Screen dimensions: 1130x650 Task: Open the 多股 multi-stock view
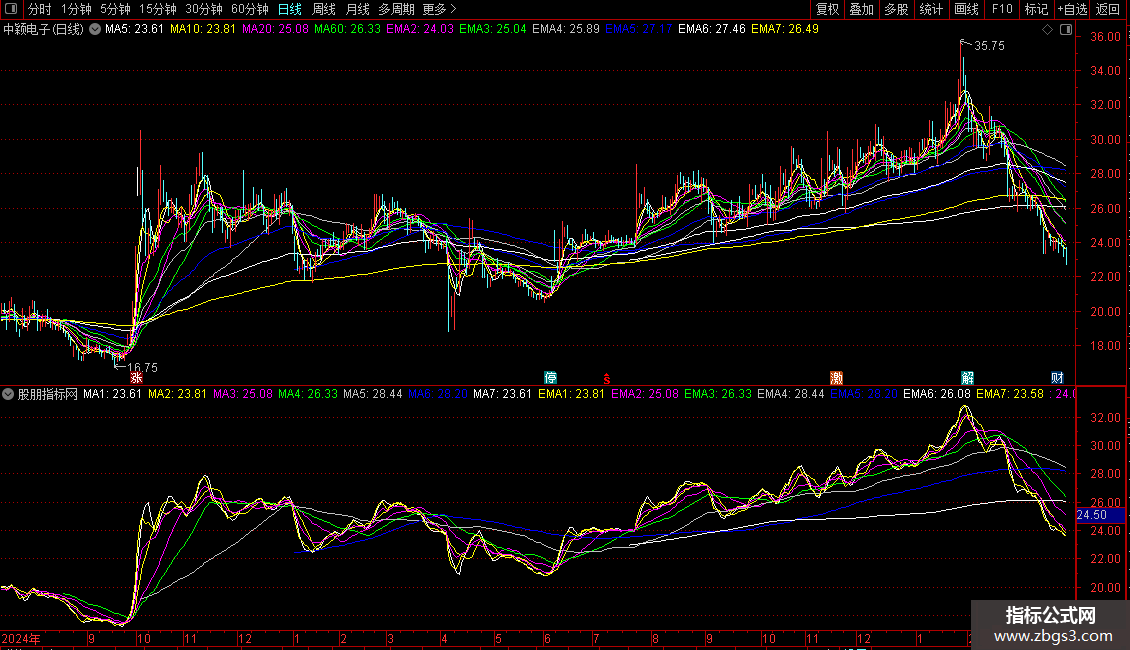pyautogui.click(x=897, y=9)
